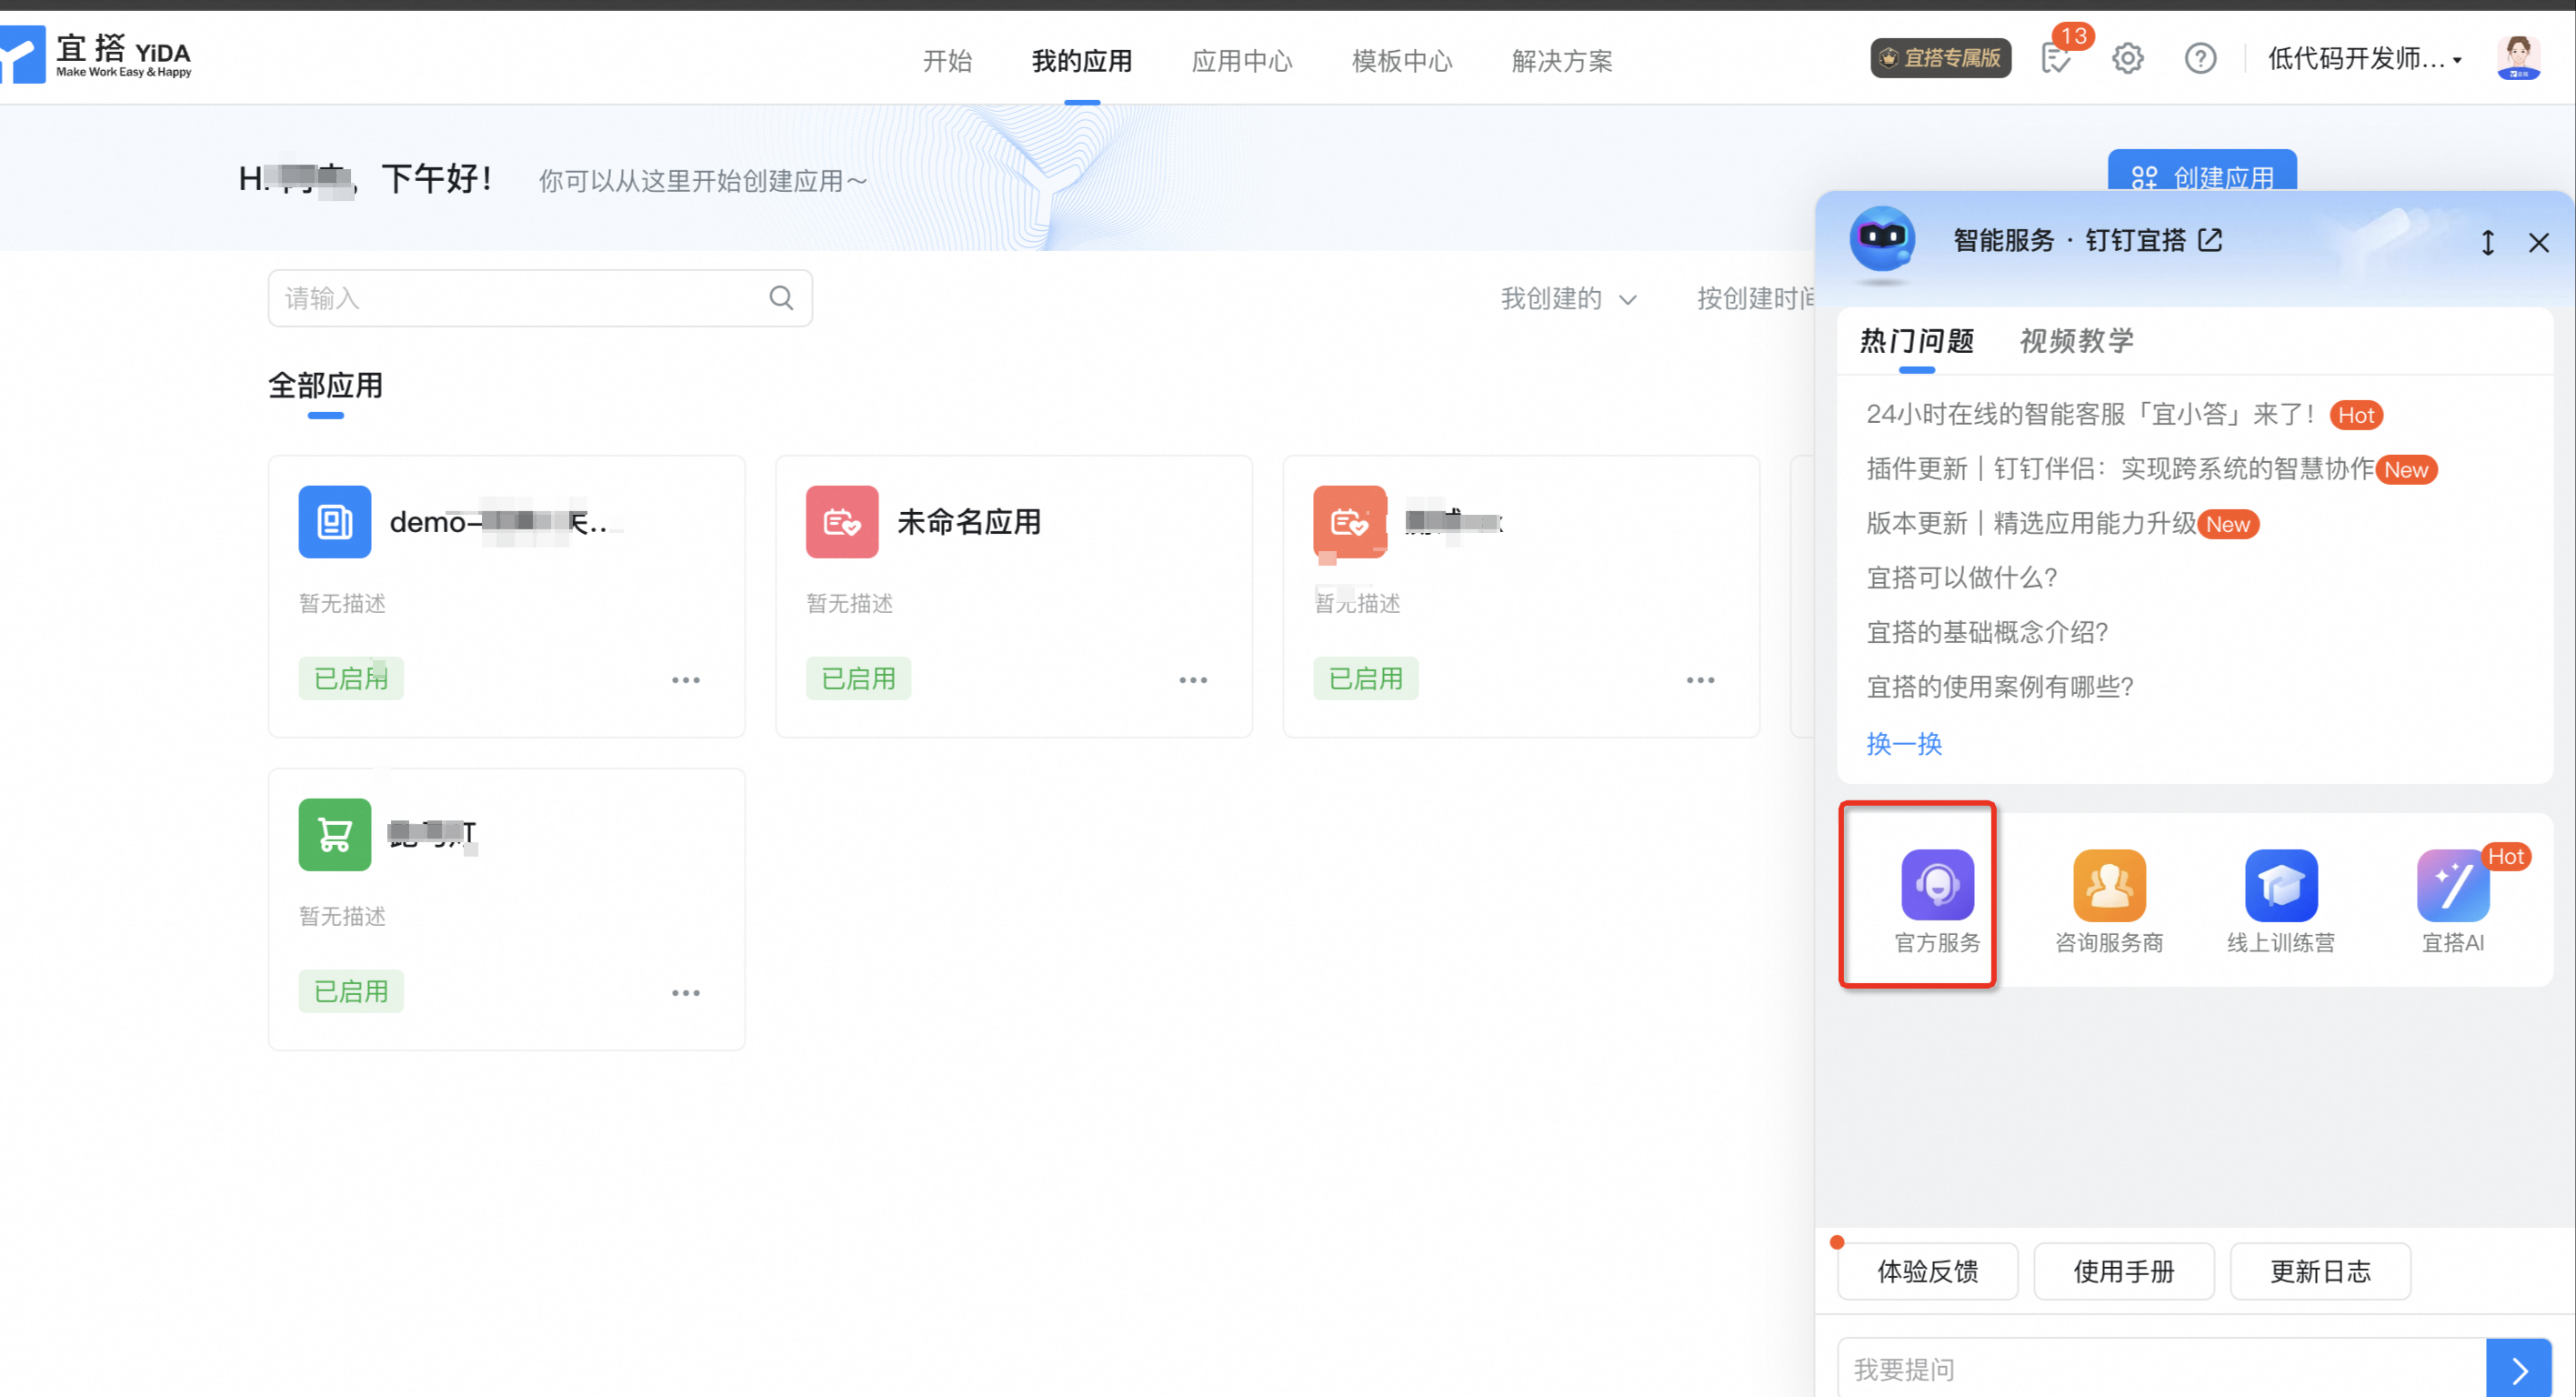This screenshot has height=1397, width=2576.
Task: Go to 开始 navigation tab
Action: click(947, 61)
